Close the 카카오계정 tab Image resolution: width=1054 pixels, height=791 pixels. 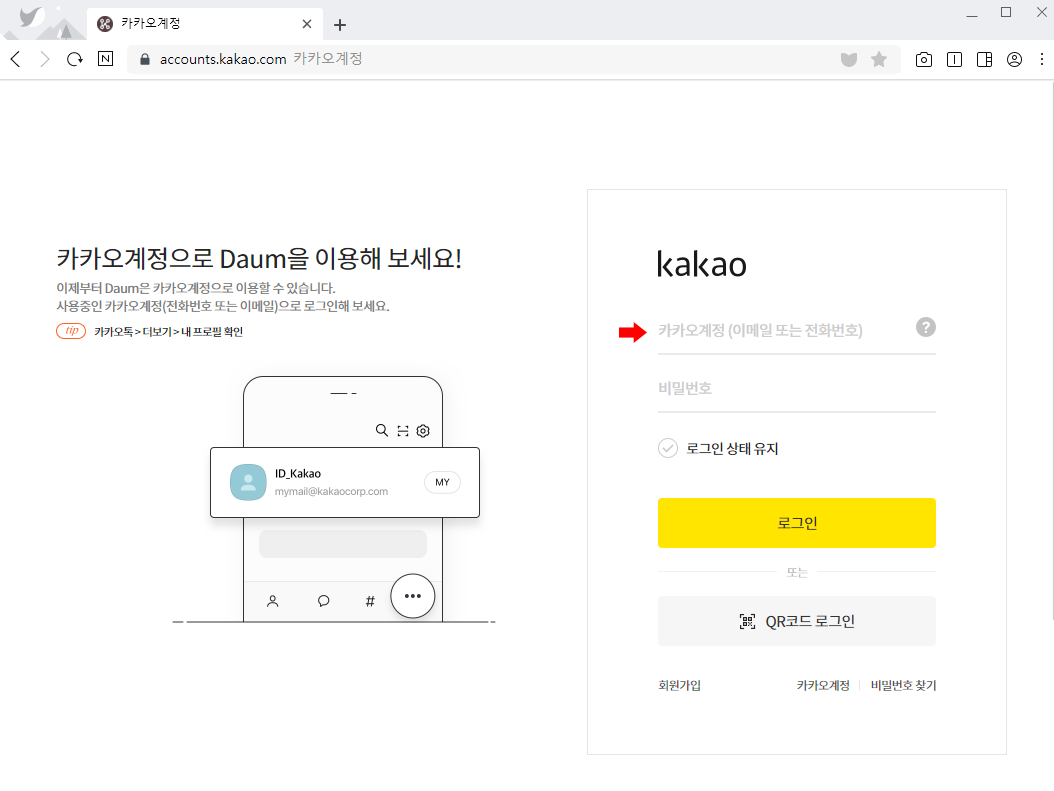point(307,24)
